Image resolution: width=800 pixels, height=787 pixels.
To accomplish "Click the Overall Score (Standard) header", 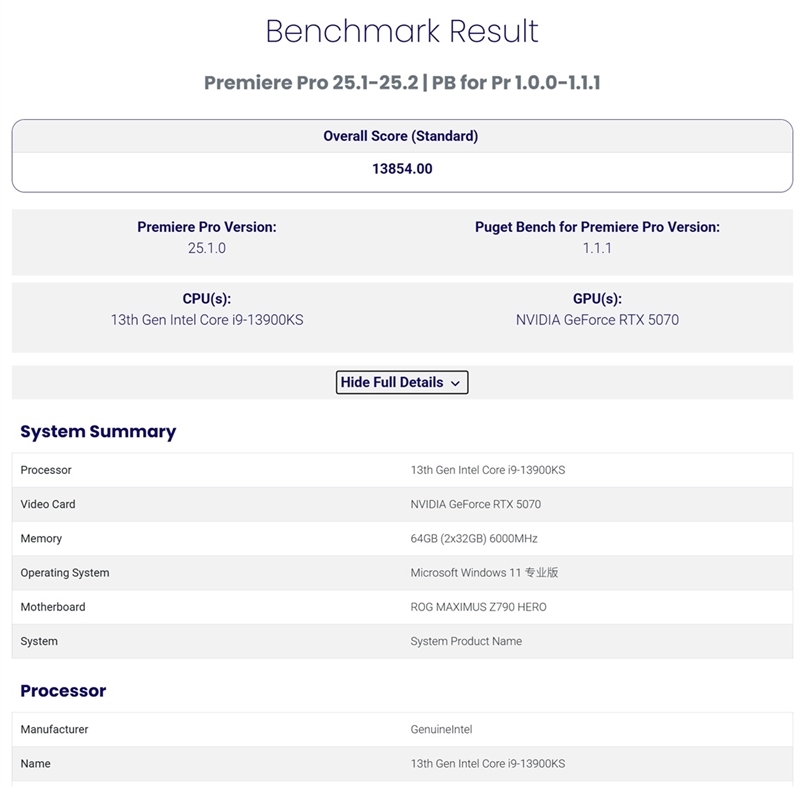I will click(x=401, y=136).
